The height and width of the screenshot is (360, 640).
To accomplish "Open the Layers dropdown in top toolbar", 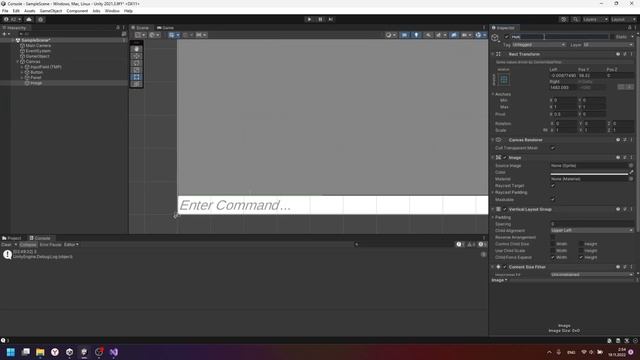I will click(595, 19).
